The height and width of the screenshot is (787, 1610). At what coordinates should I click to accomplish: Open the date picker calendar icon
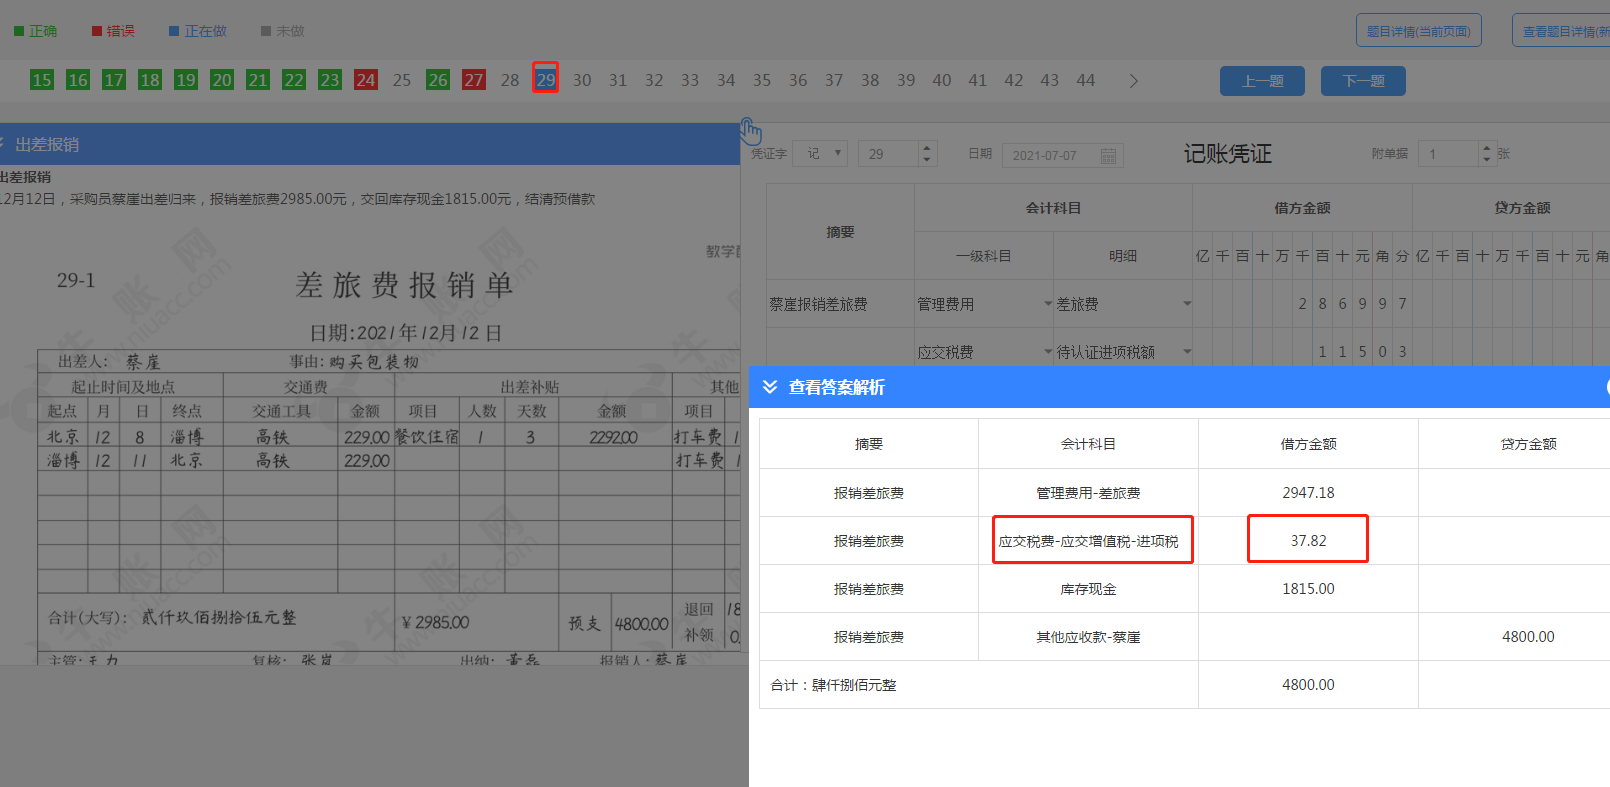coord(1108,155)
